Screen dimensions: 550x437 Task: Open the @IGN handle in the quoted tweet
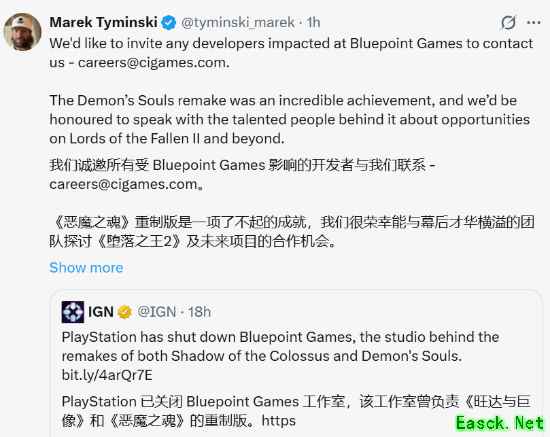coord(156,312)
